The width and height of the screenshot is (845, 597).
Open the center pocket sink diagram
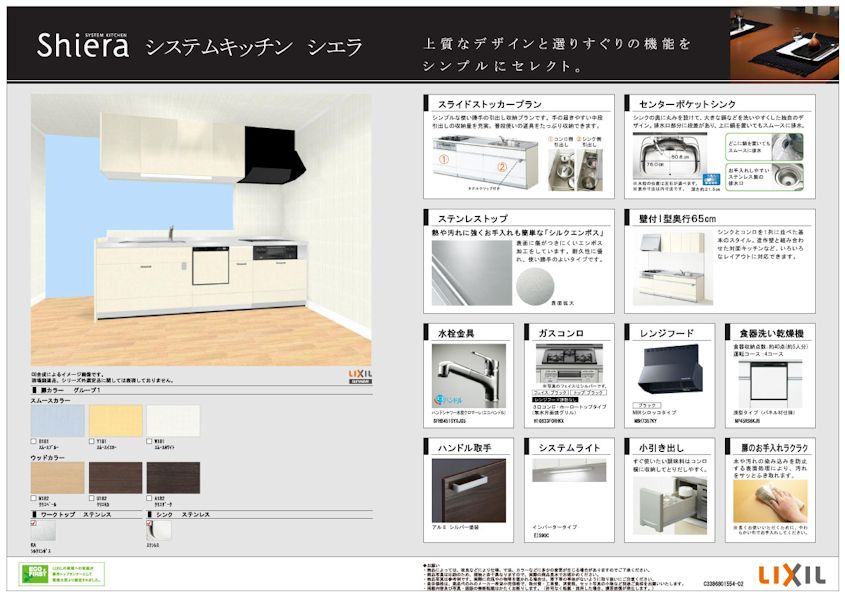click(668, 157)
